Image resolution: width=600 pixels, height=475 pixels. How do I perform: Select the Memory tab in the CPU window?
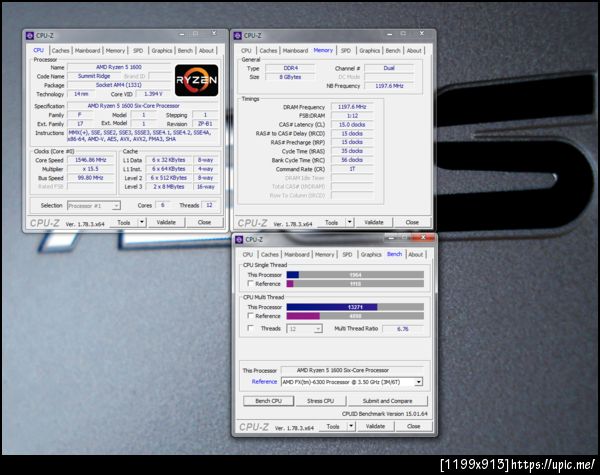pyautogui.click(x=115, y=51)
